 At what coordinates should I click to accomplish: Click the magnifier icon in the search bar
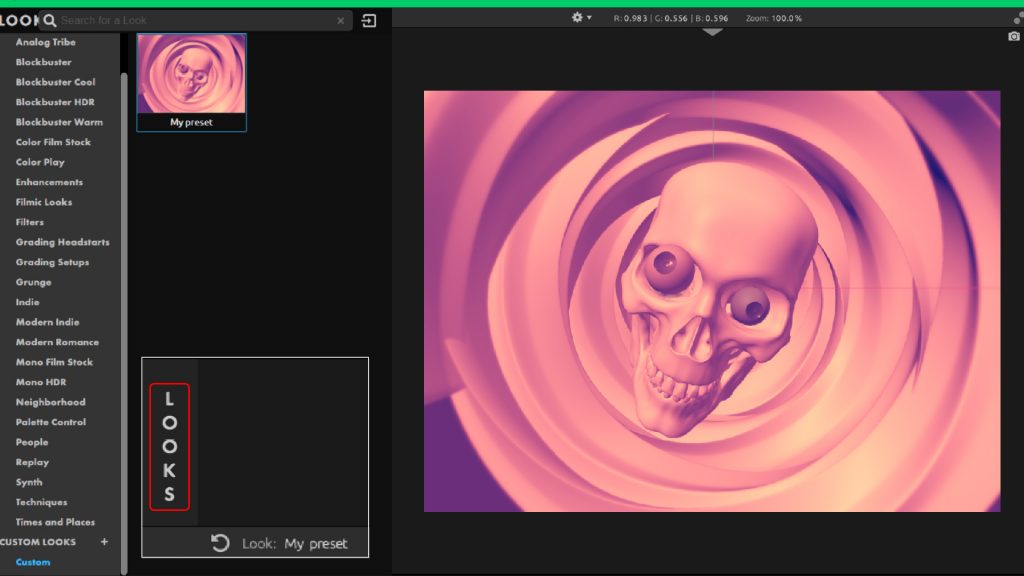[49, 20]
